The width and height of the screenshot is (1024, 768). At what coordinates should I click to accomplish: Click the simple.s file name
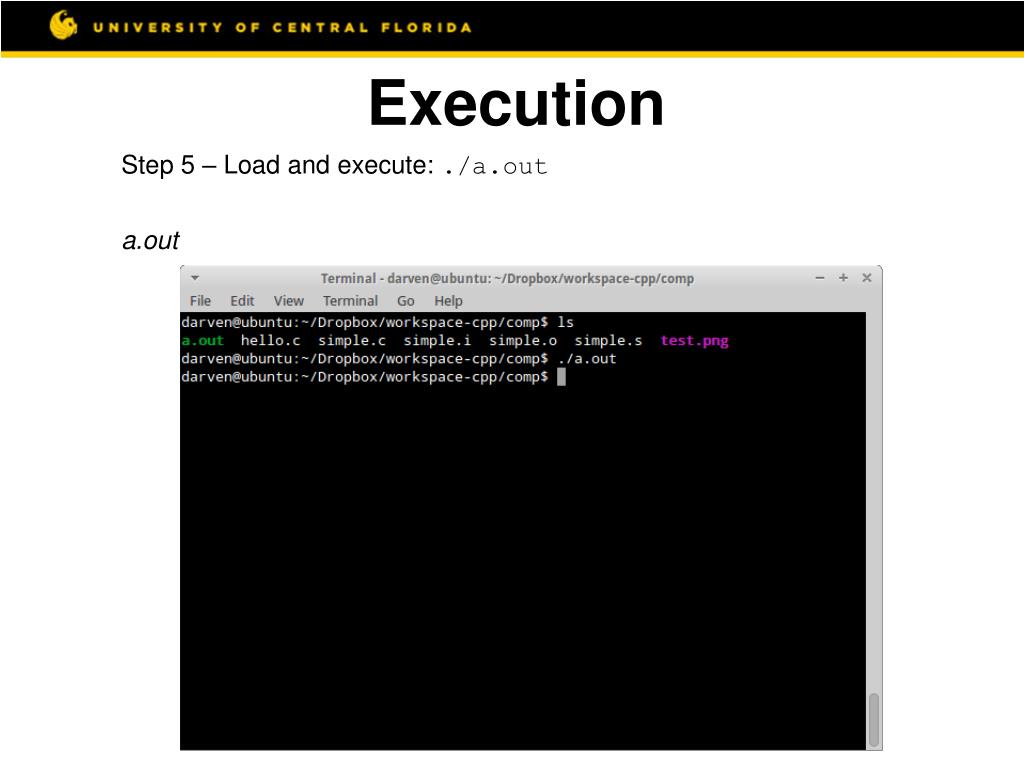pos(608,340)
